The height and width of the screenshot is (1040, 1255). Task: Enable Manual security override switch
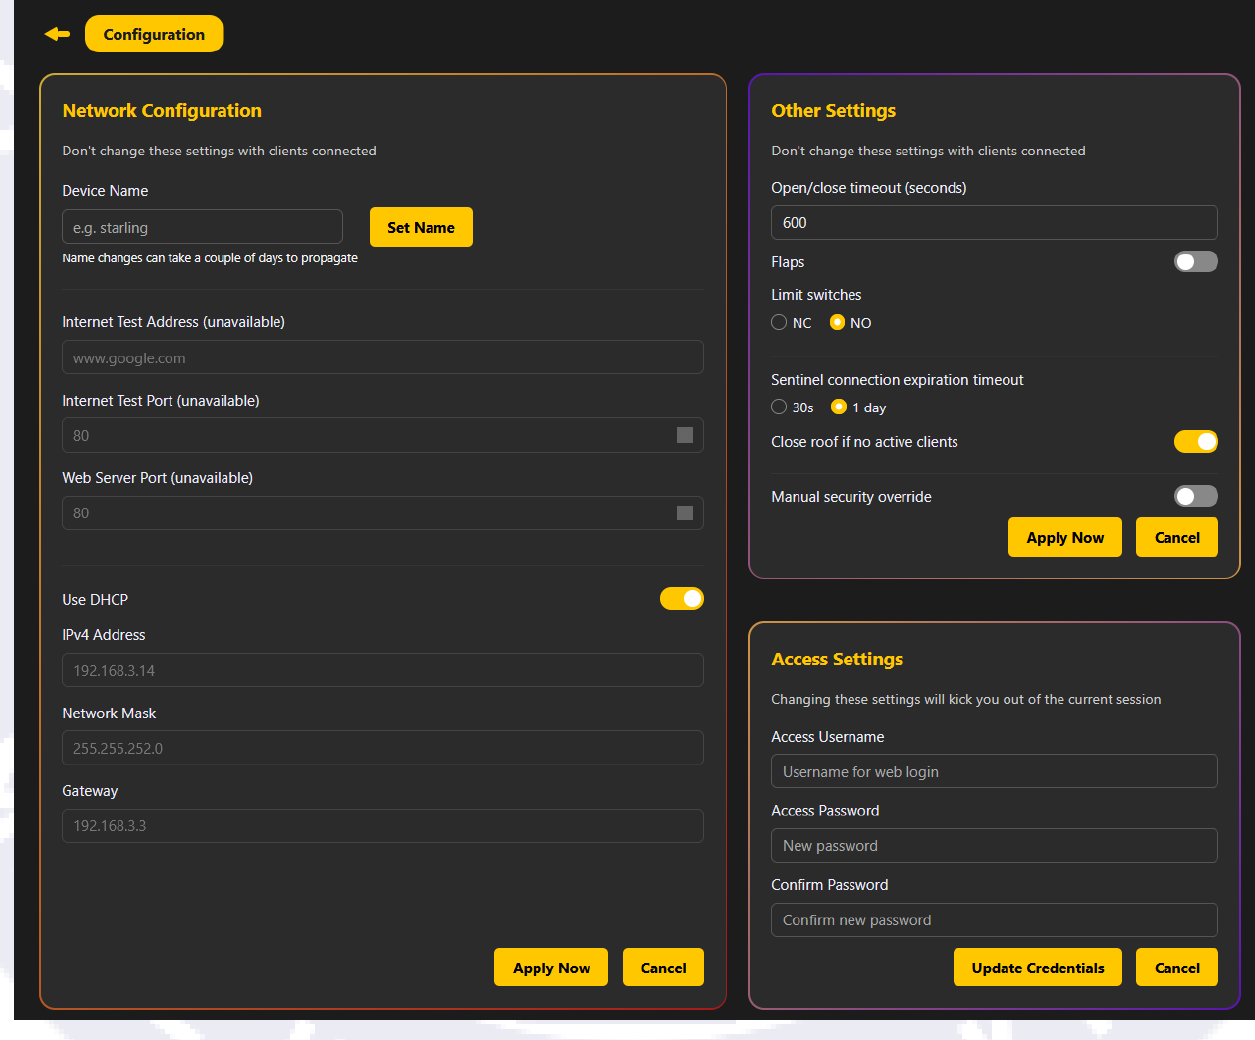(x=1196, y=496)
